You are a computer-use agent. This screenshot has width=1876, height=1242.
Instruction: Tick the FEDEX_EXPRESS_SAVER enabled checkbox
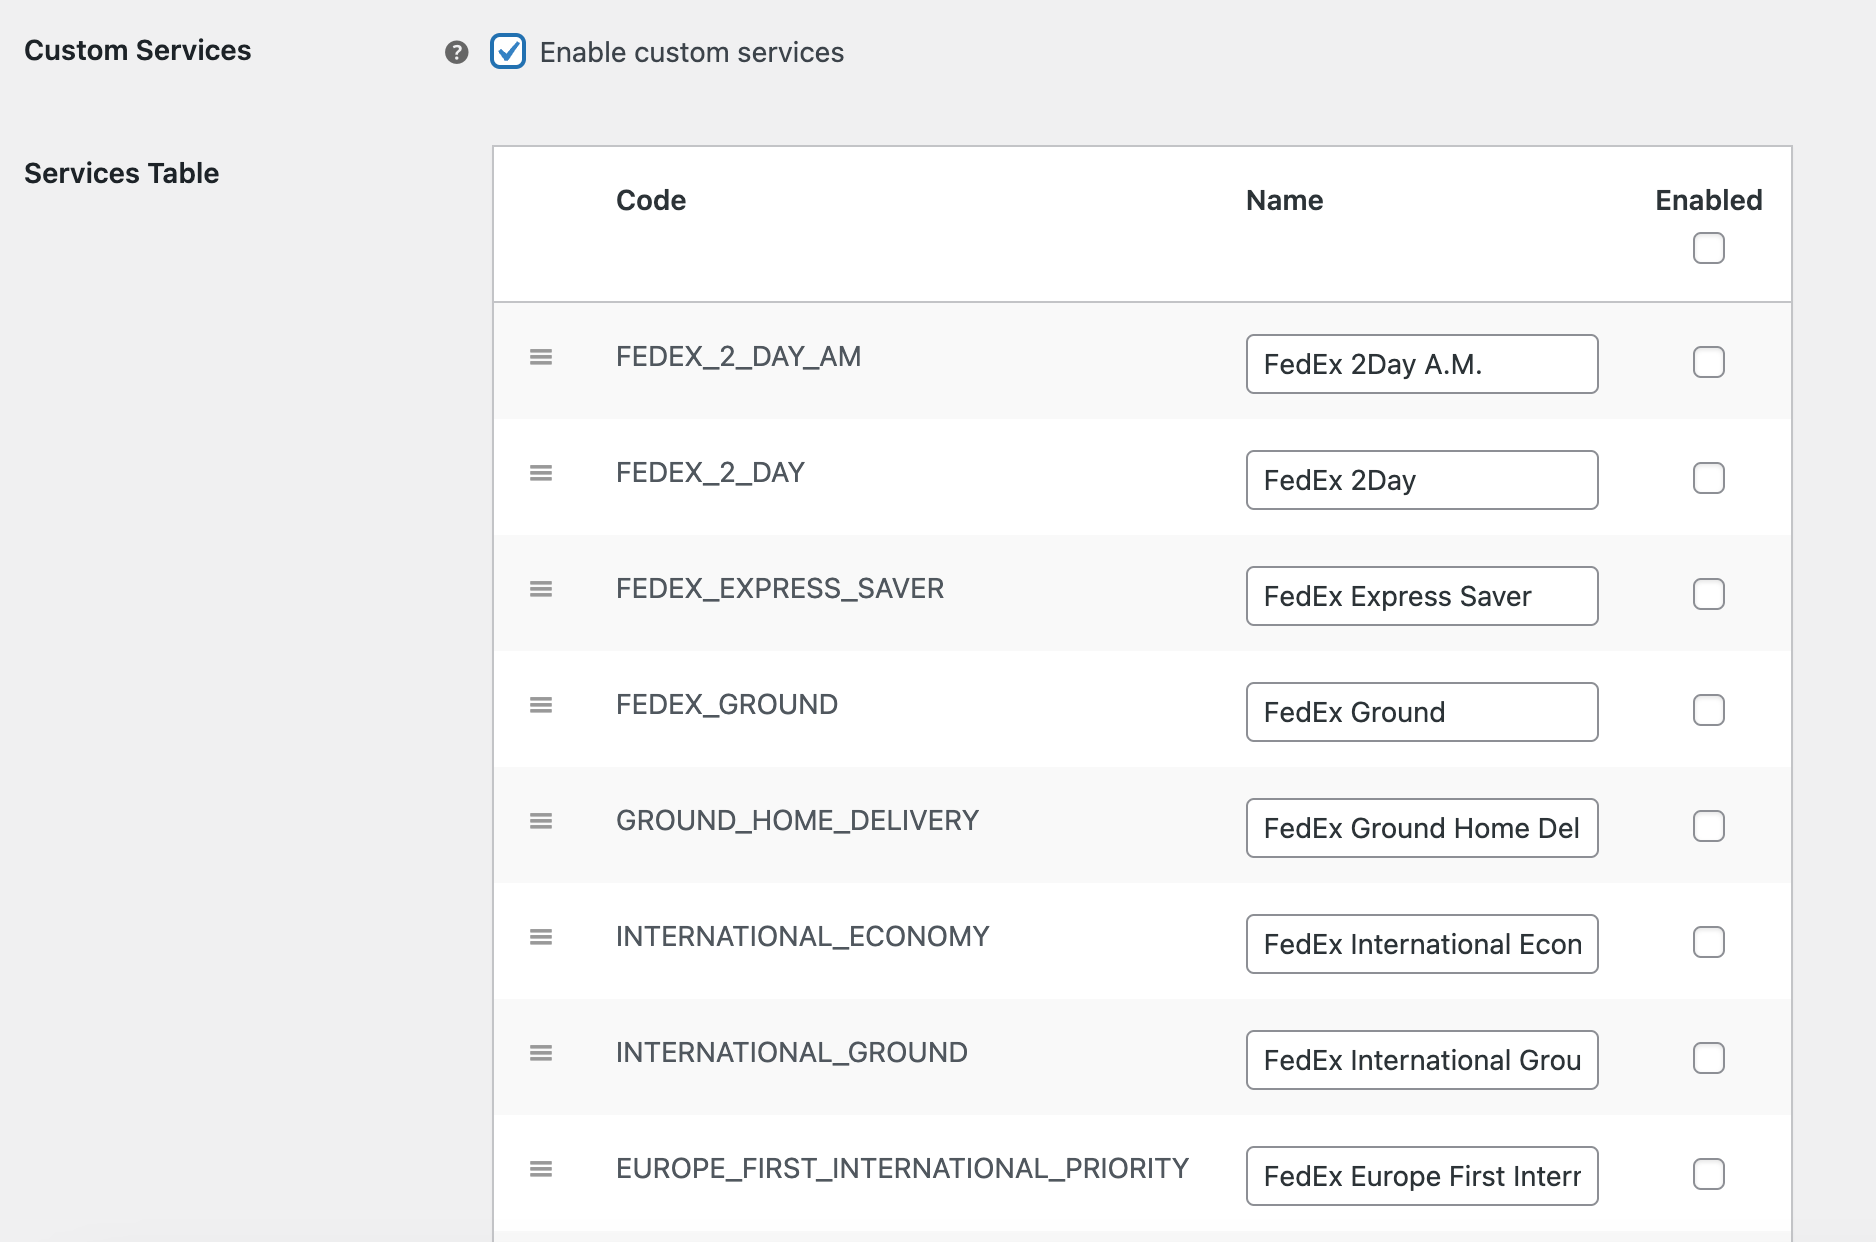[x=1709, y=594]
